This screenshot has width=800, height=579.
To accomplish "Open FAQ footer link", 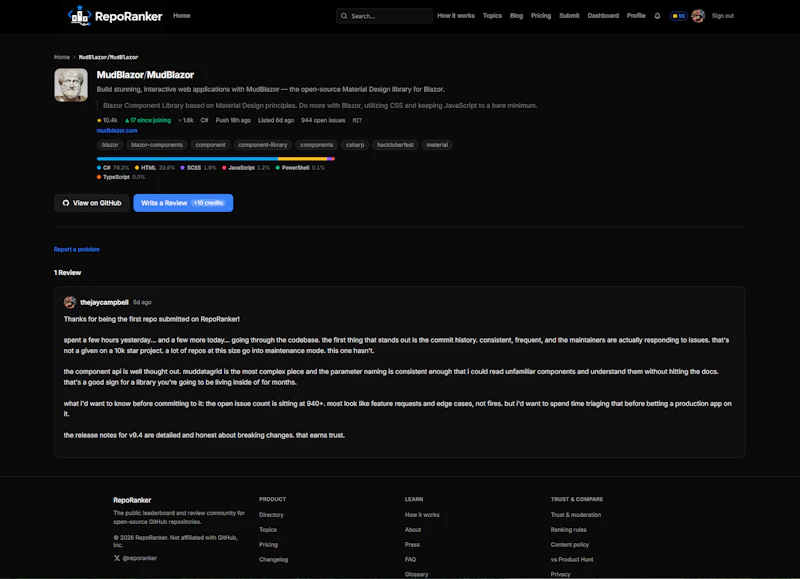I will 410,560.
